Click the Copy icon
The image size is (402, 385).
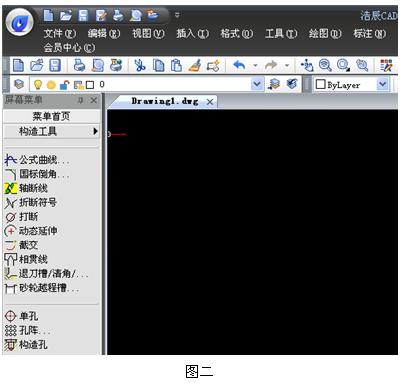pos(158,65)
